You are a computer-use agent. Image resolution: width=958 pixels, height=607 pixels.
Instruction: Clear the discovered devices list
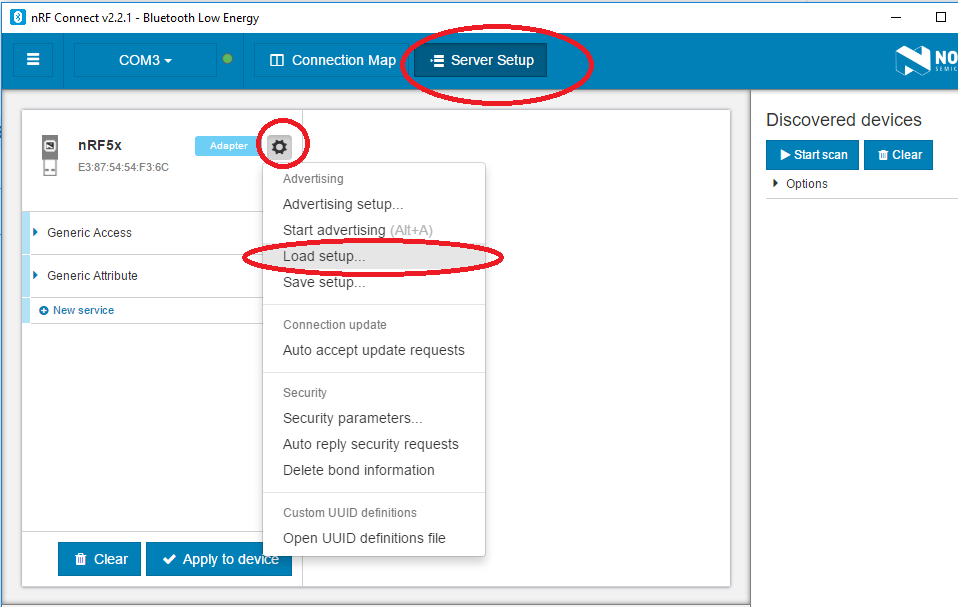tap(899, 155)
